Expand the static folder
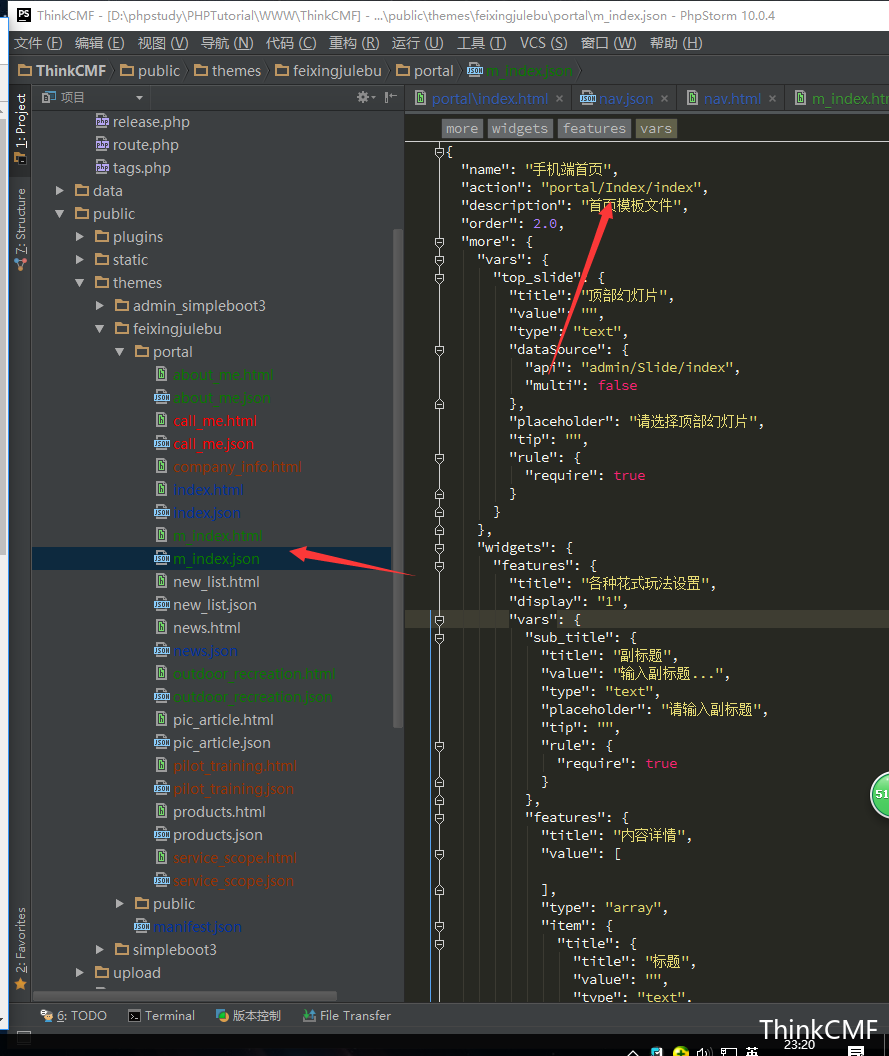 (x=80, y=259)
